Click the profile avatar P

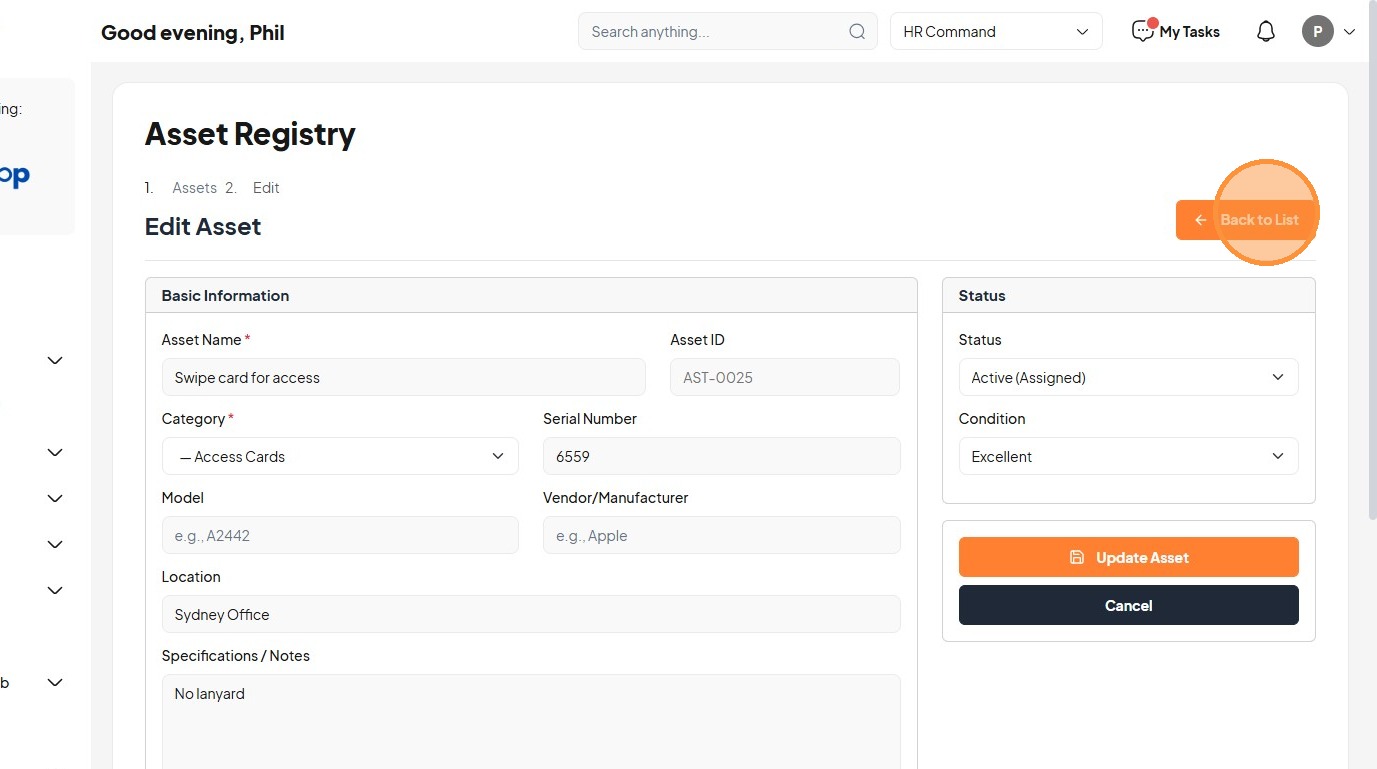(1317, 32)
